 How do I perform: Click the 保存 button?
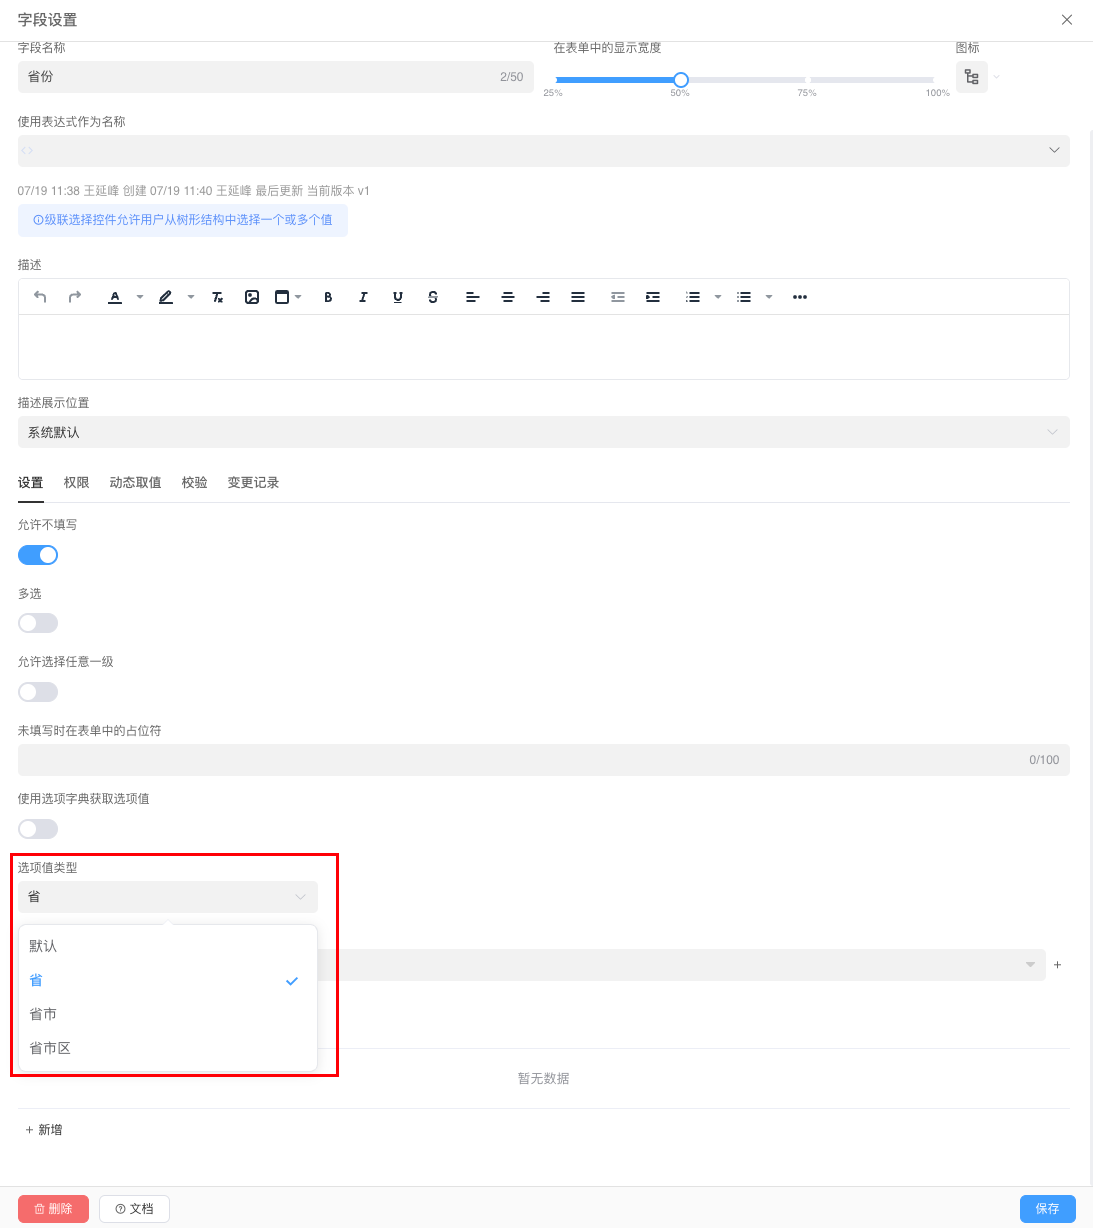(x=1047, y=1208)
